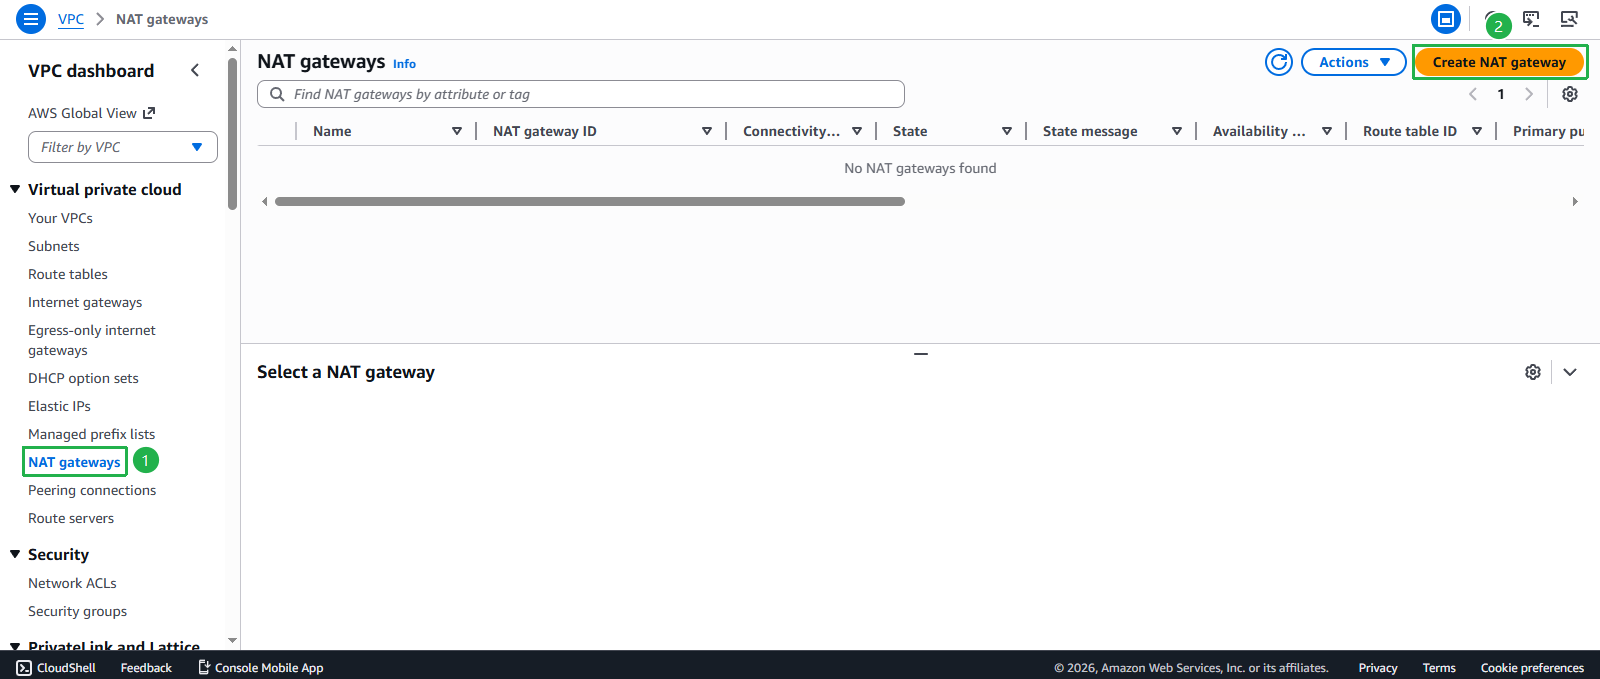Go to the previous results page
The height and width of the screenshot is (679, 1600).
pos(1473,94)
